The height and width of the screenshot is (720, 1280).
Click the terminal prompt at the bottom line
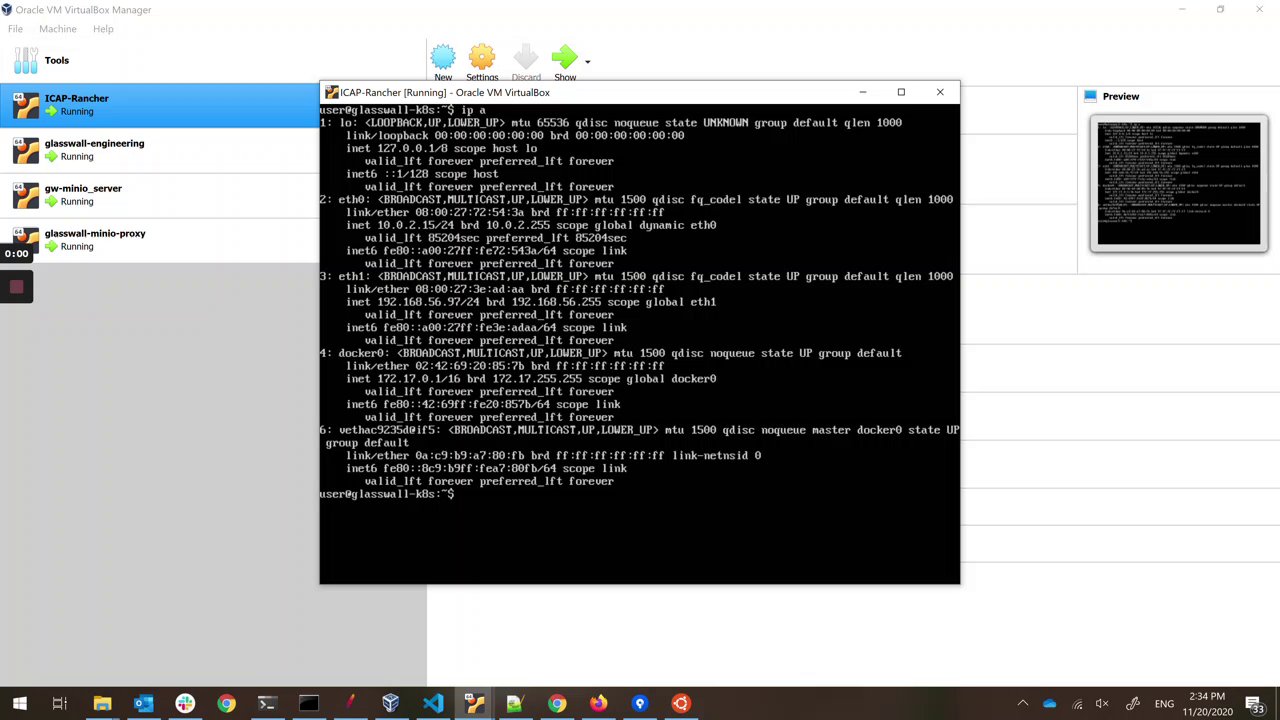click(387, 494)
